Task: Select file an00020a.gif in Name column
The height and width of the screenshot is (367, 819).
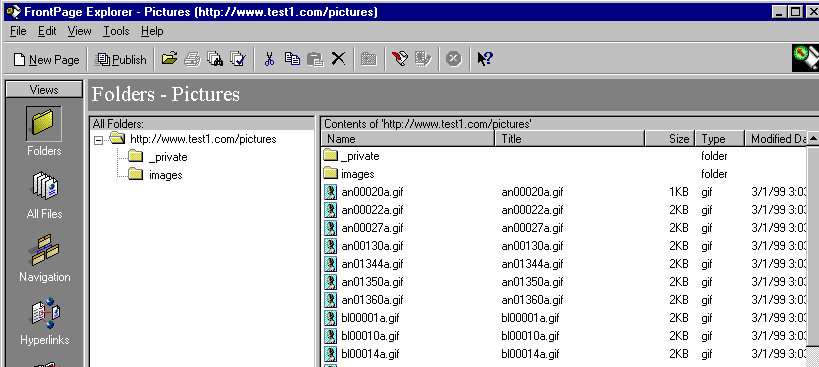Action: tap(372, 192)
